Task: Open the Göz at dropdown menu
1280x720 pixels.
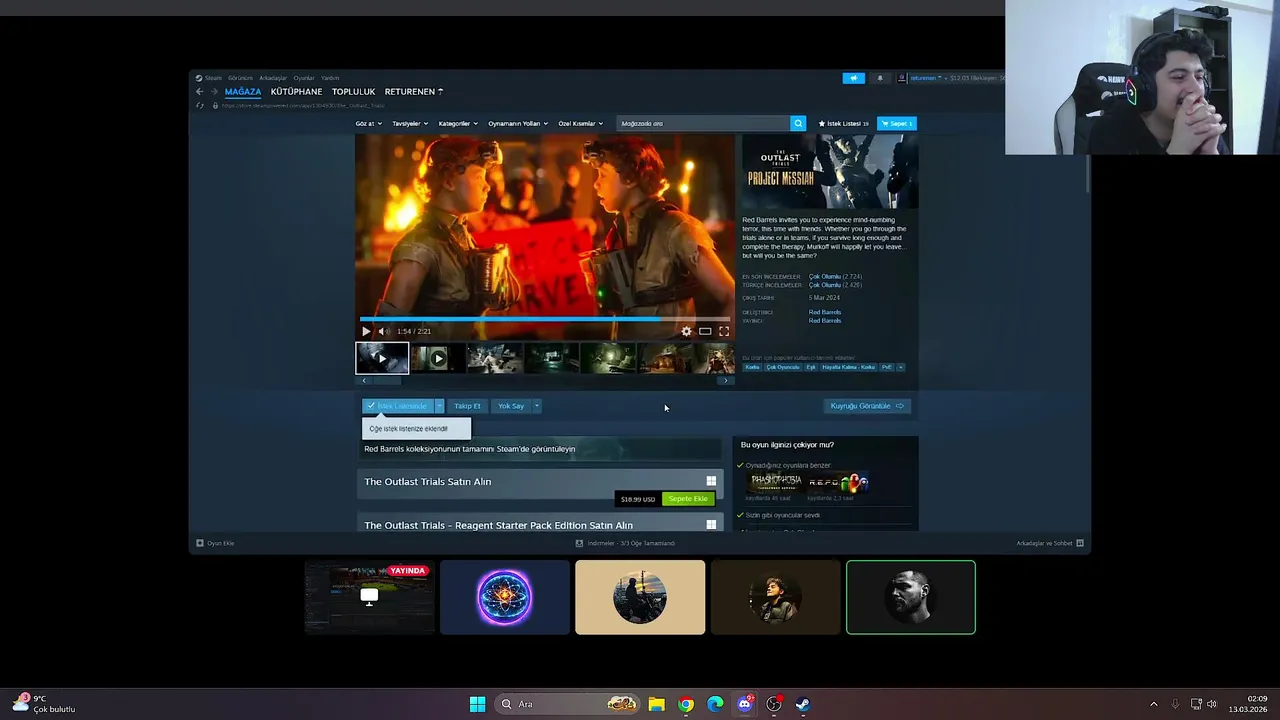Action: point(368,123)
